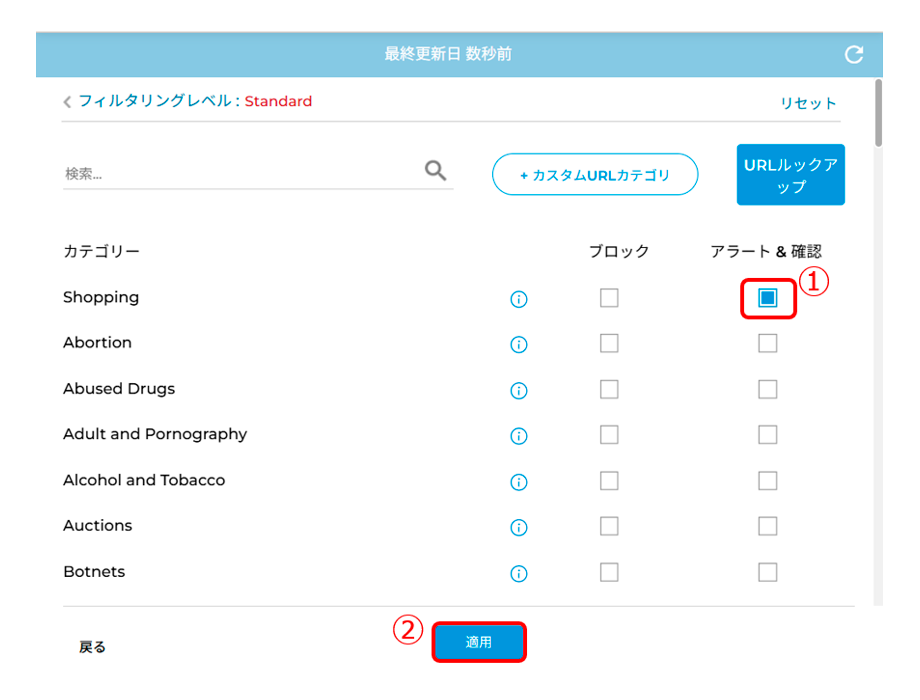Click the refresh icon in the header

[x=854, y=55]
